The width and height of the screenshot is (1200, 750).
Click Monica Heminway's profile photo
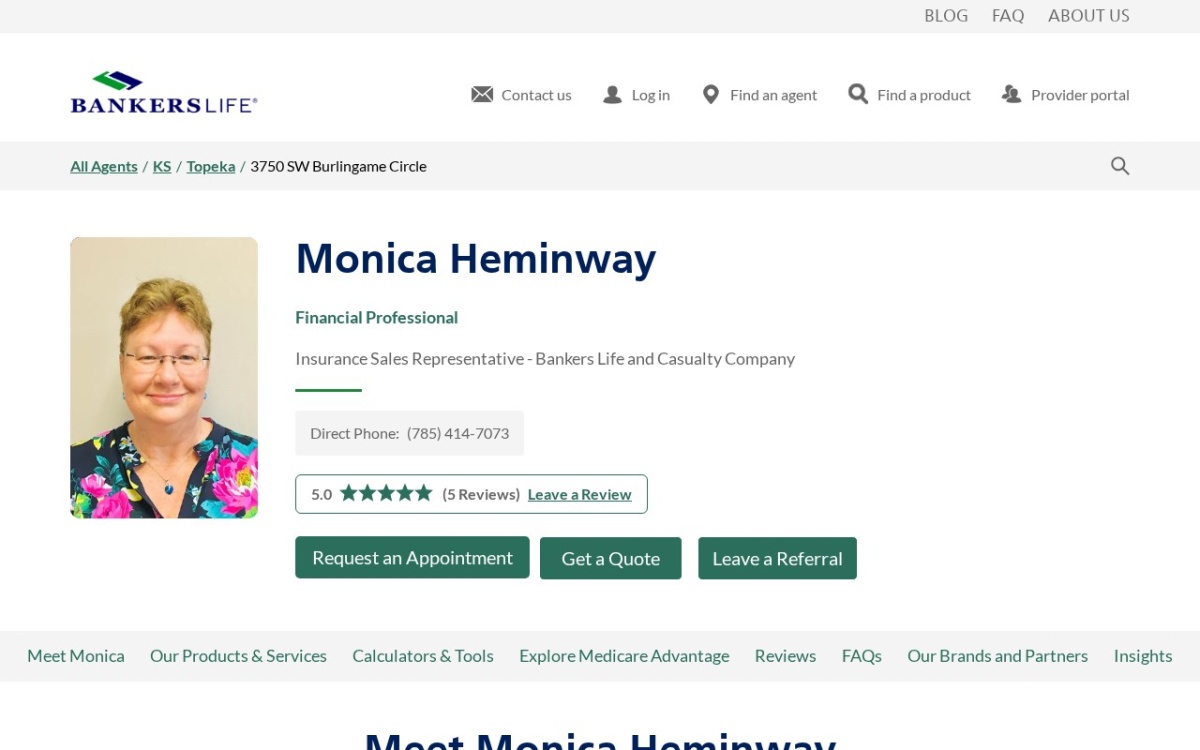click(164, 378)
